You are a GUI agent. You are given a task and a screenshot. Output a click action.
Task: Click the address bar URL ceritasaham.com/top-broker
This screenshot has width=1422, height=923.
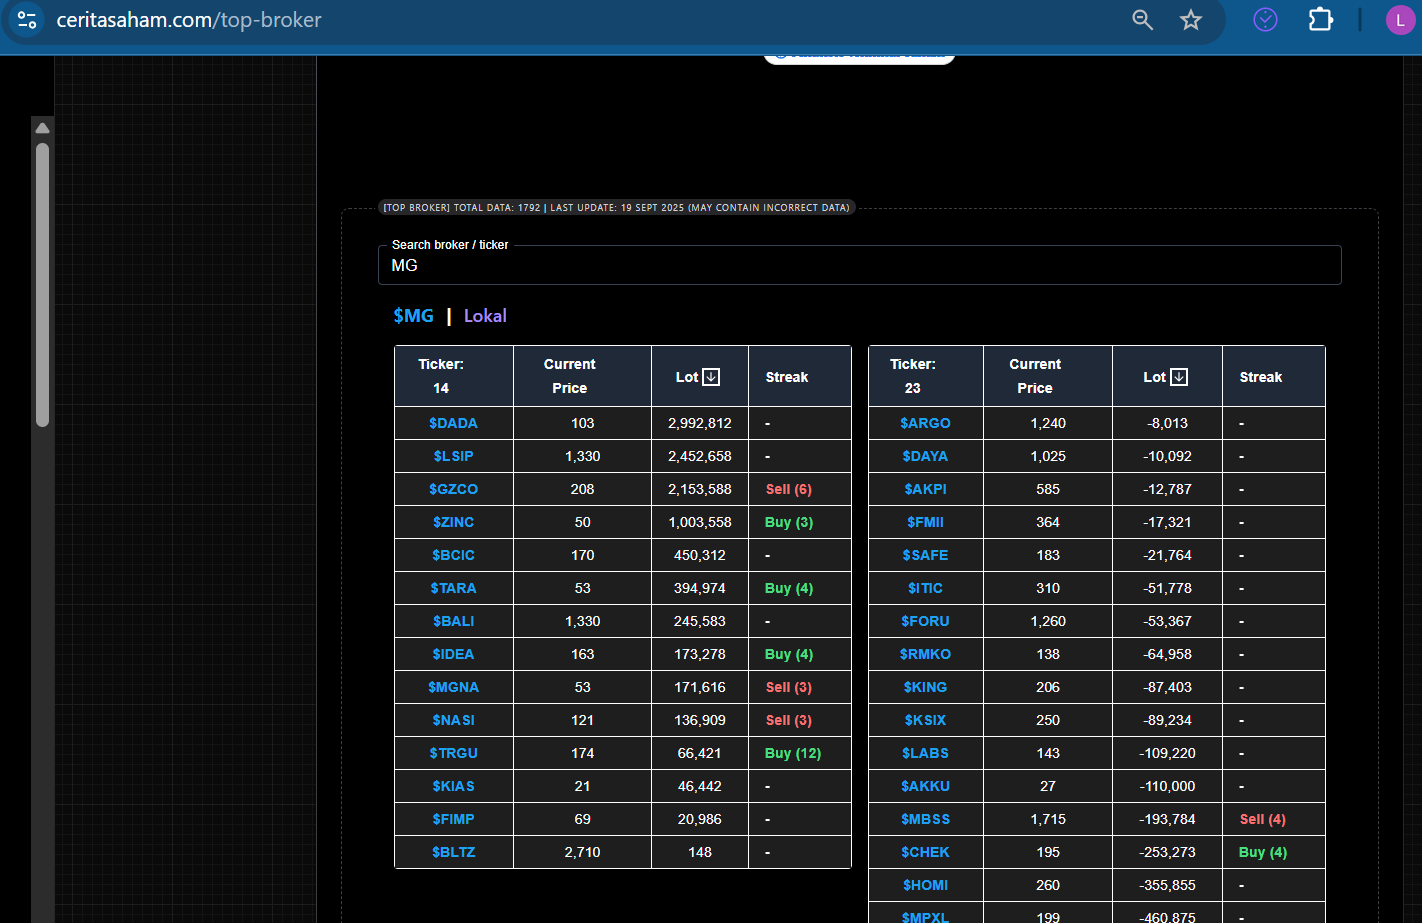189,20
